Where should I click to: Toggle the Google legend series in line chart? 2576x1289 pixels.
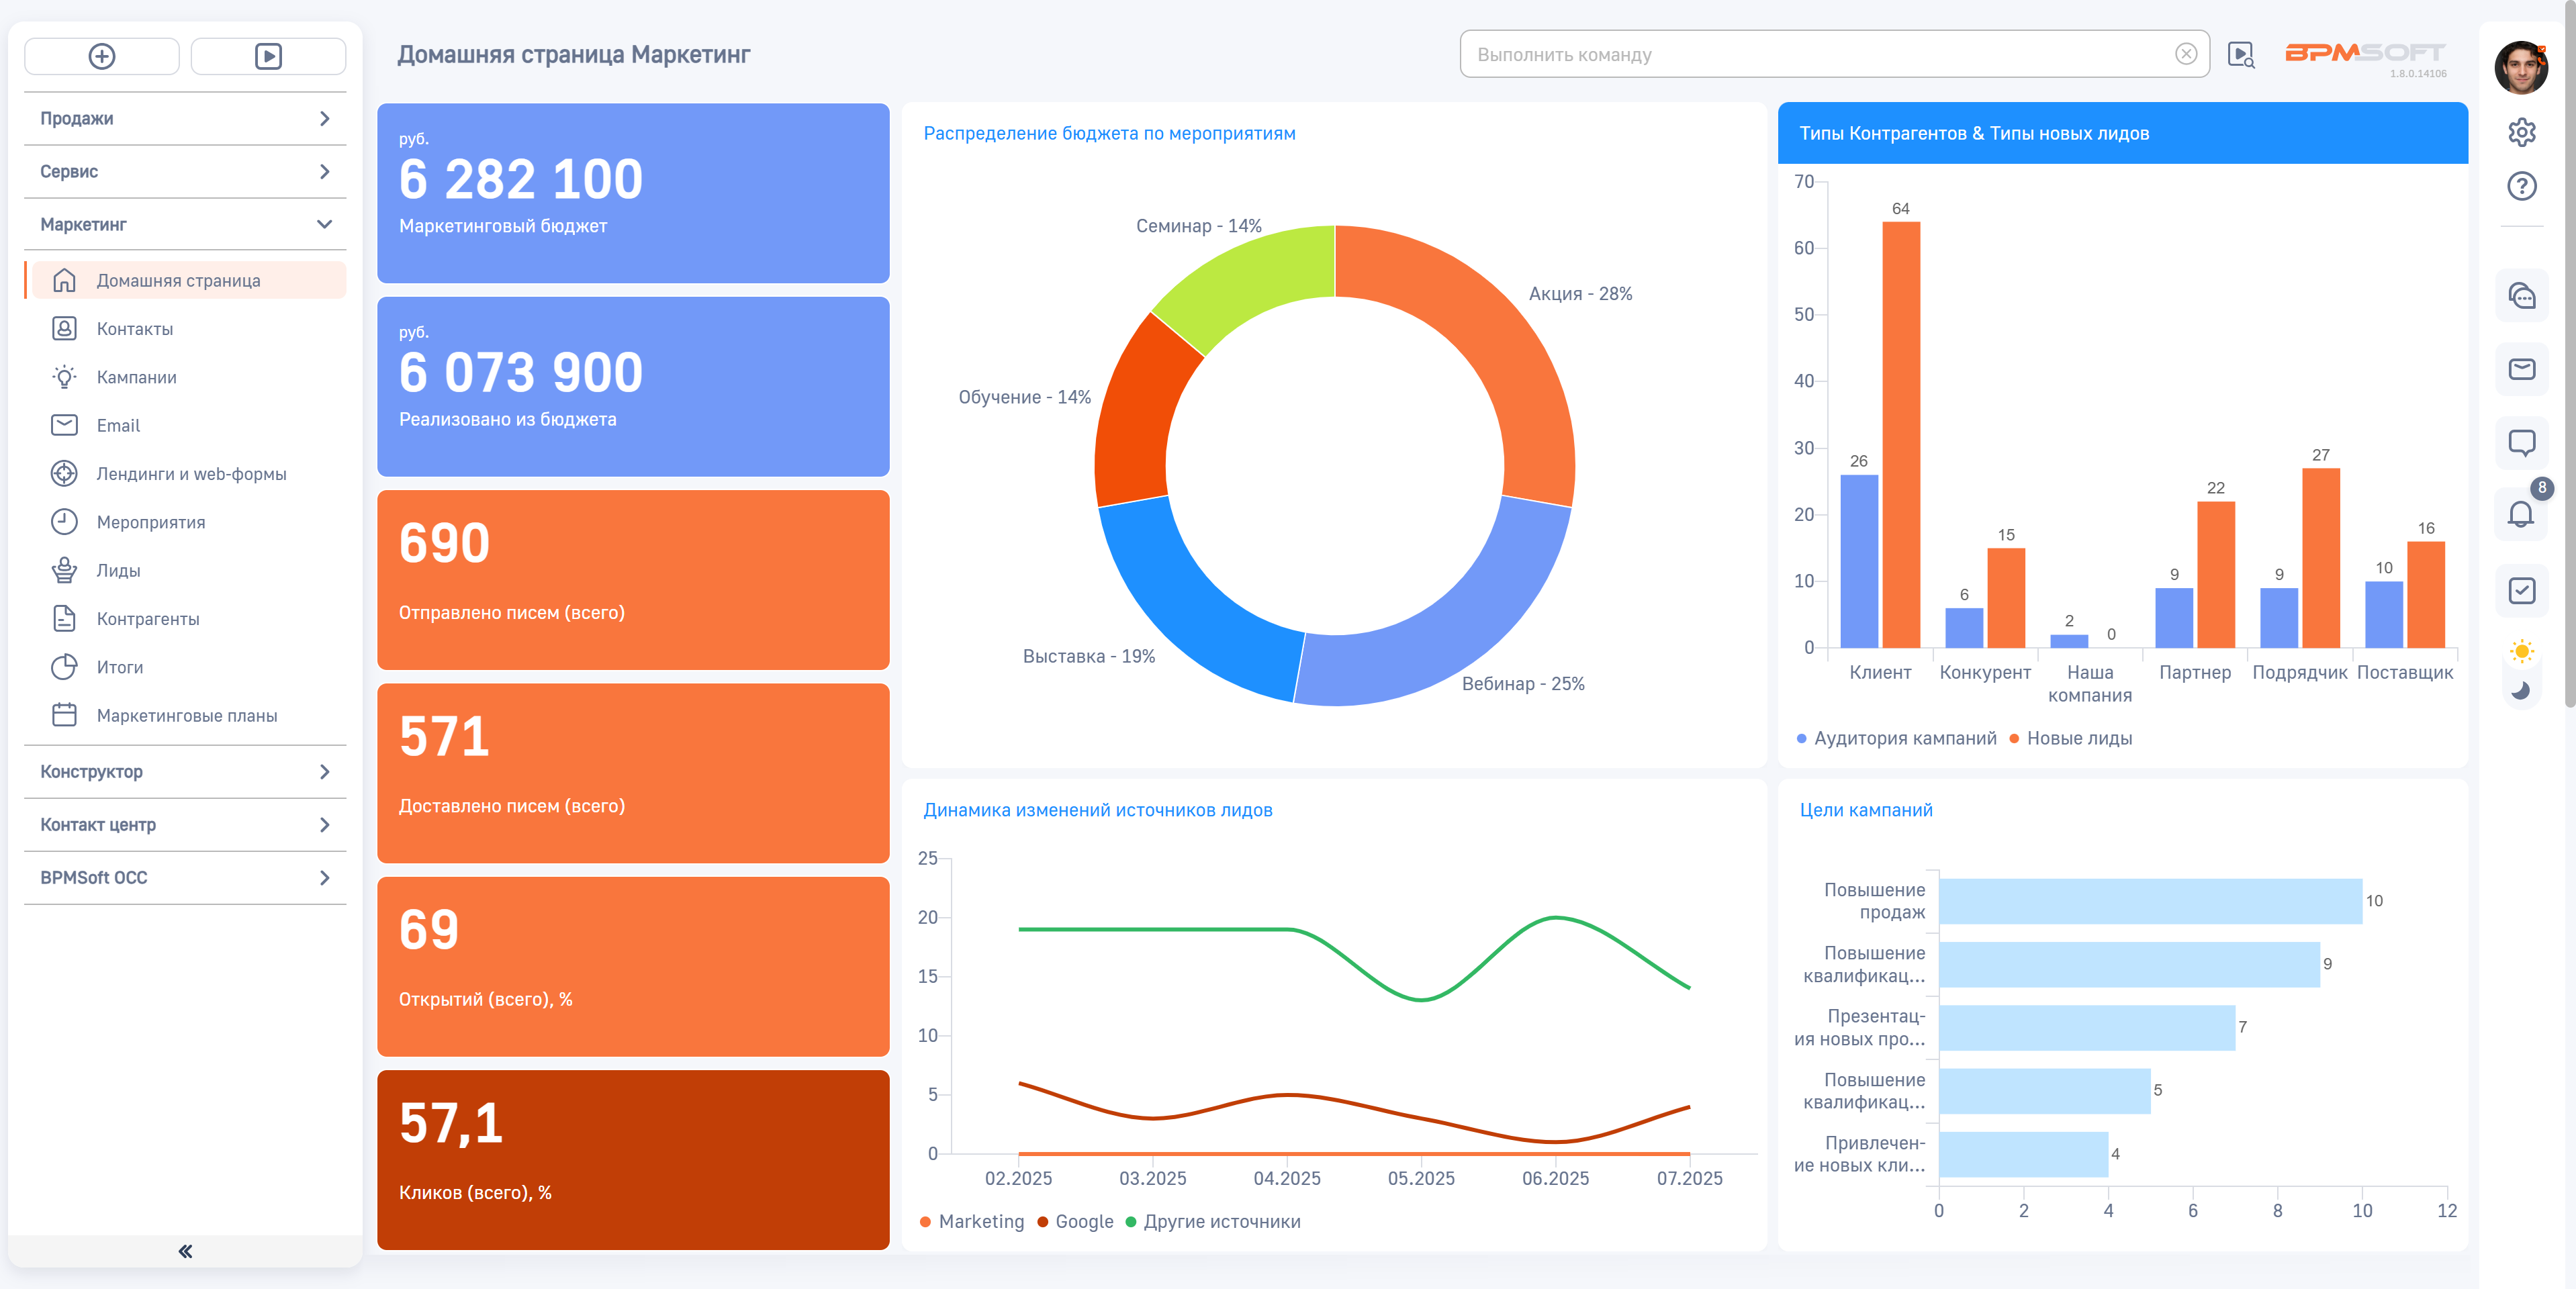(1075, 1221)
